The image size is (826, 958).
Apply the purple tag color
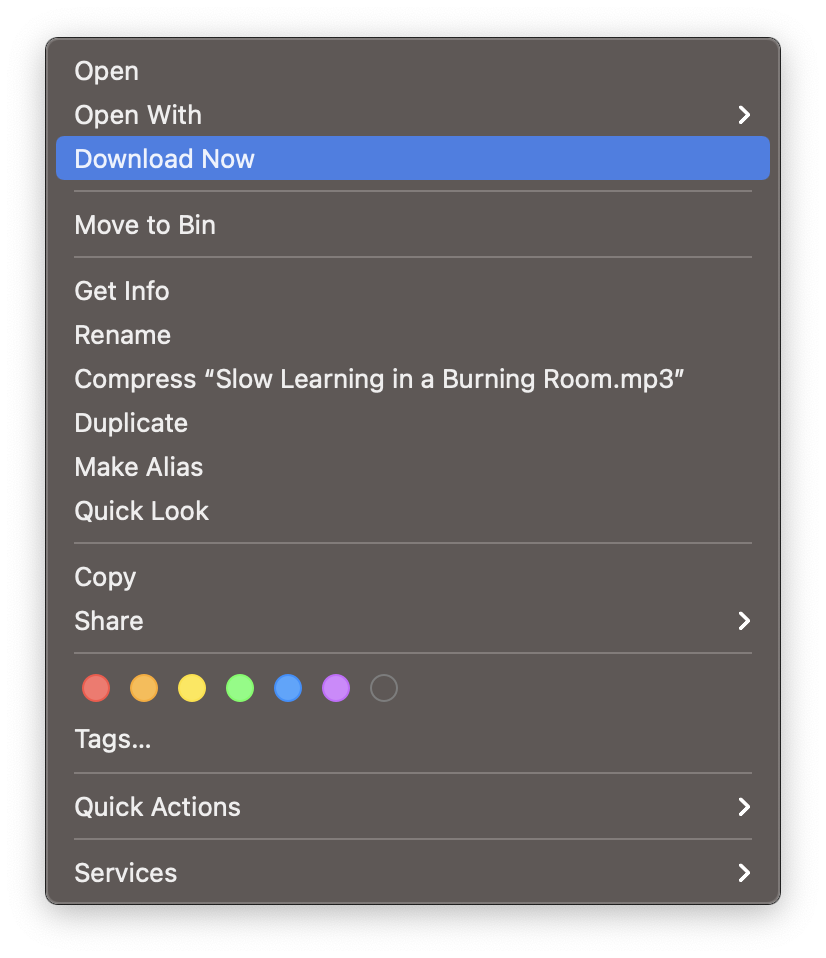coord(336,688)
